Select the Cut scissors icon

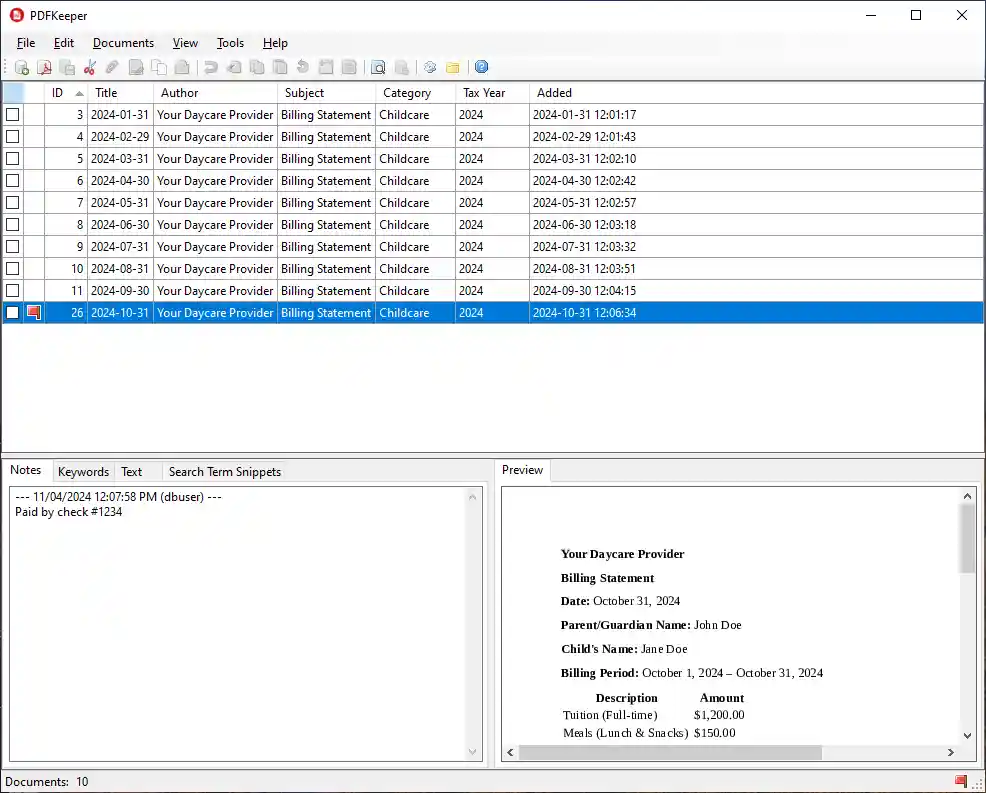click(90, 67)
